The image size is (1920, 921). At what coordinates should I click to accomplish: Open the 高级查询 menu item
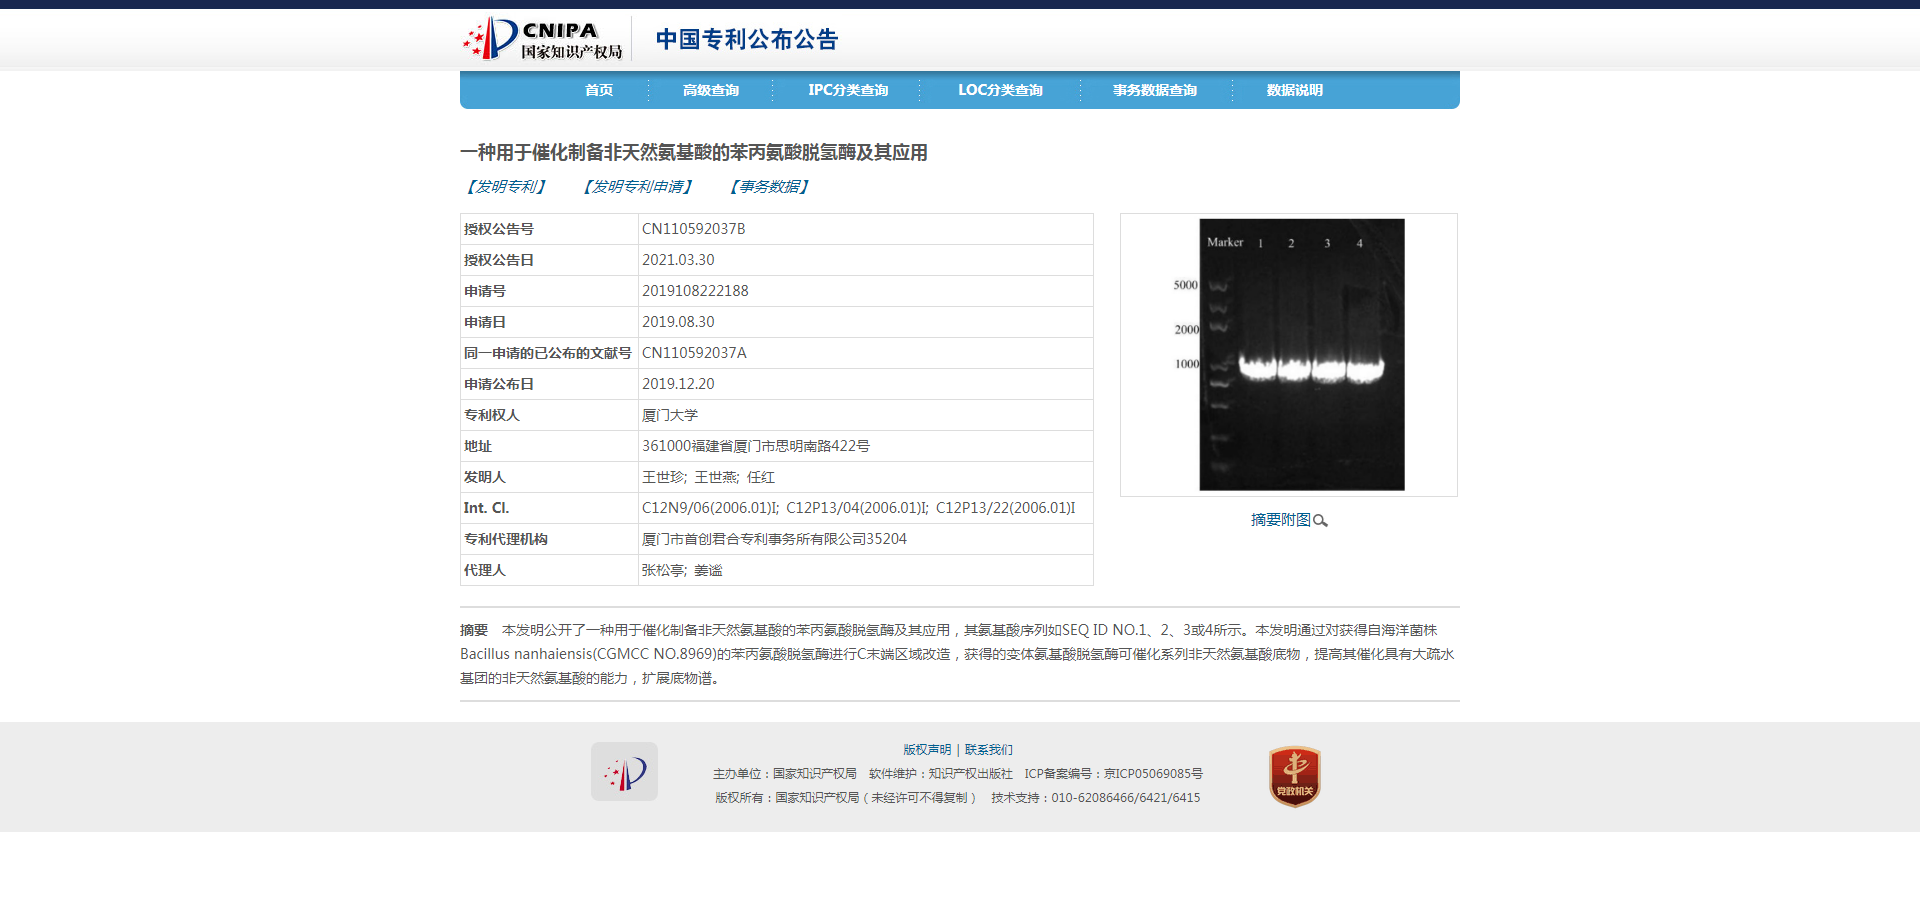pyautogui.click(x=710, y=90)
